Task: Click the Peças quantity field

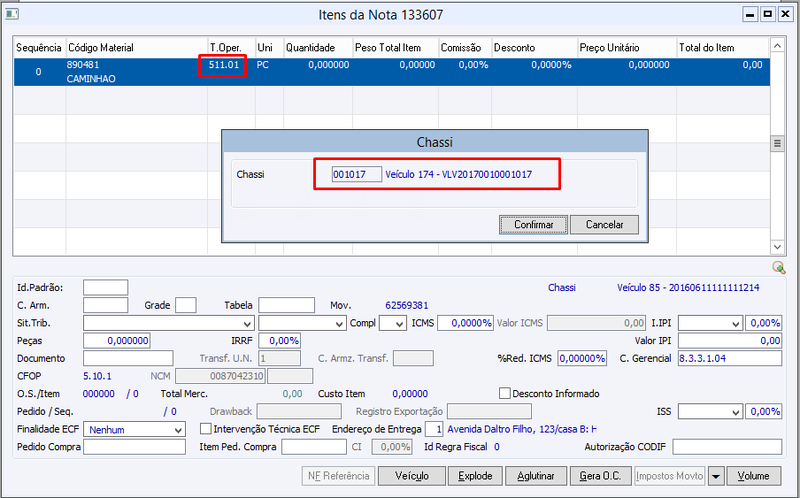Action: [117, 340]
